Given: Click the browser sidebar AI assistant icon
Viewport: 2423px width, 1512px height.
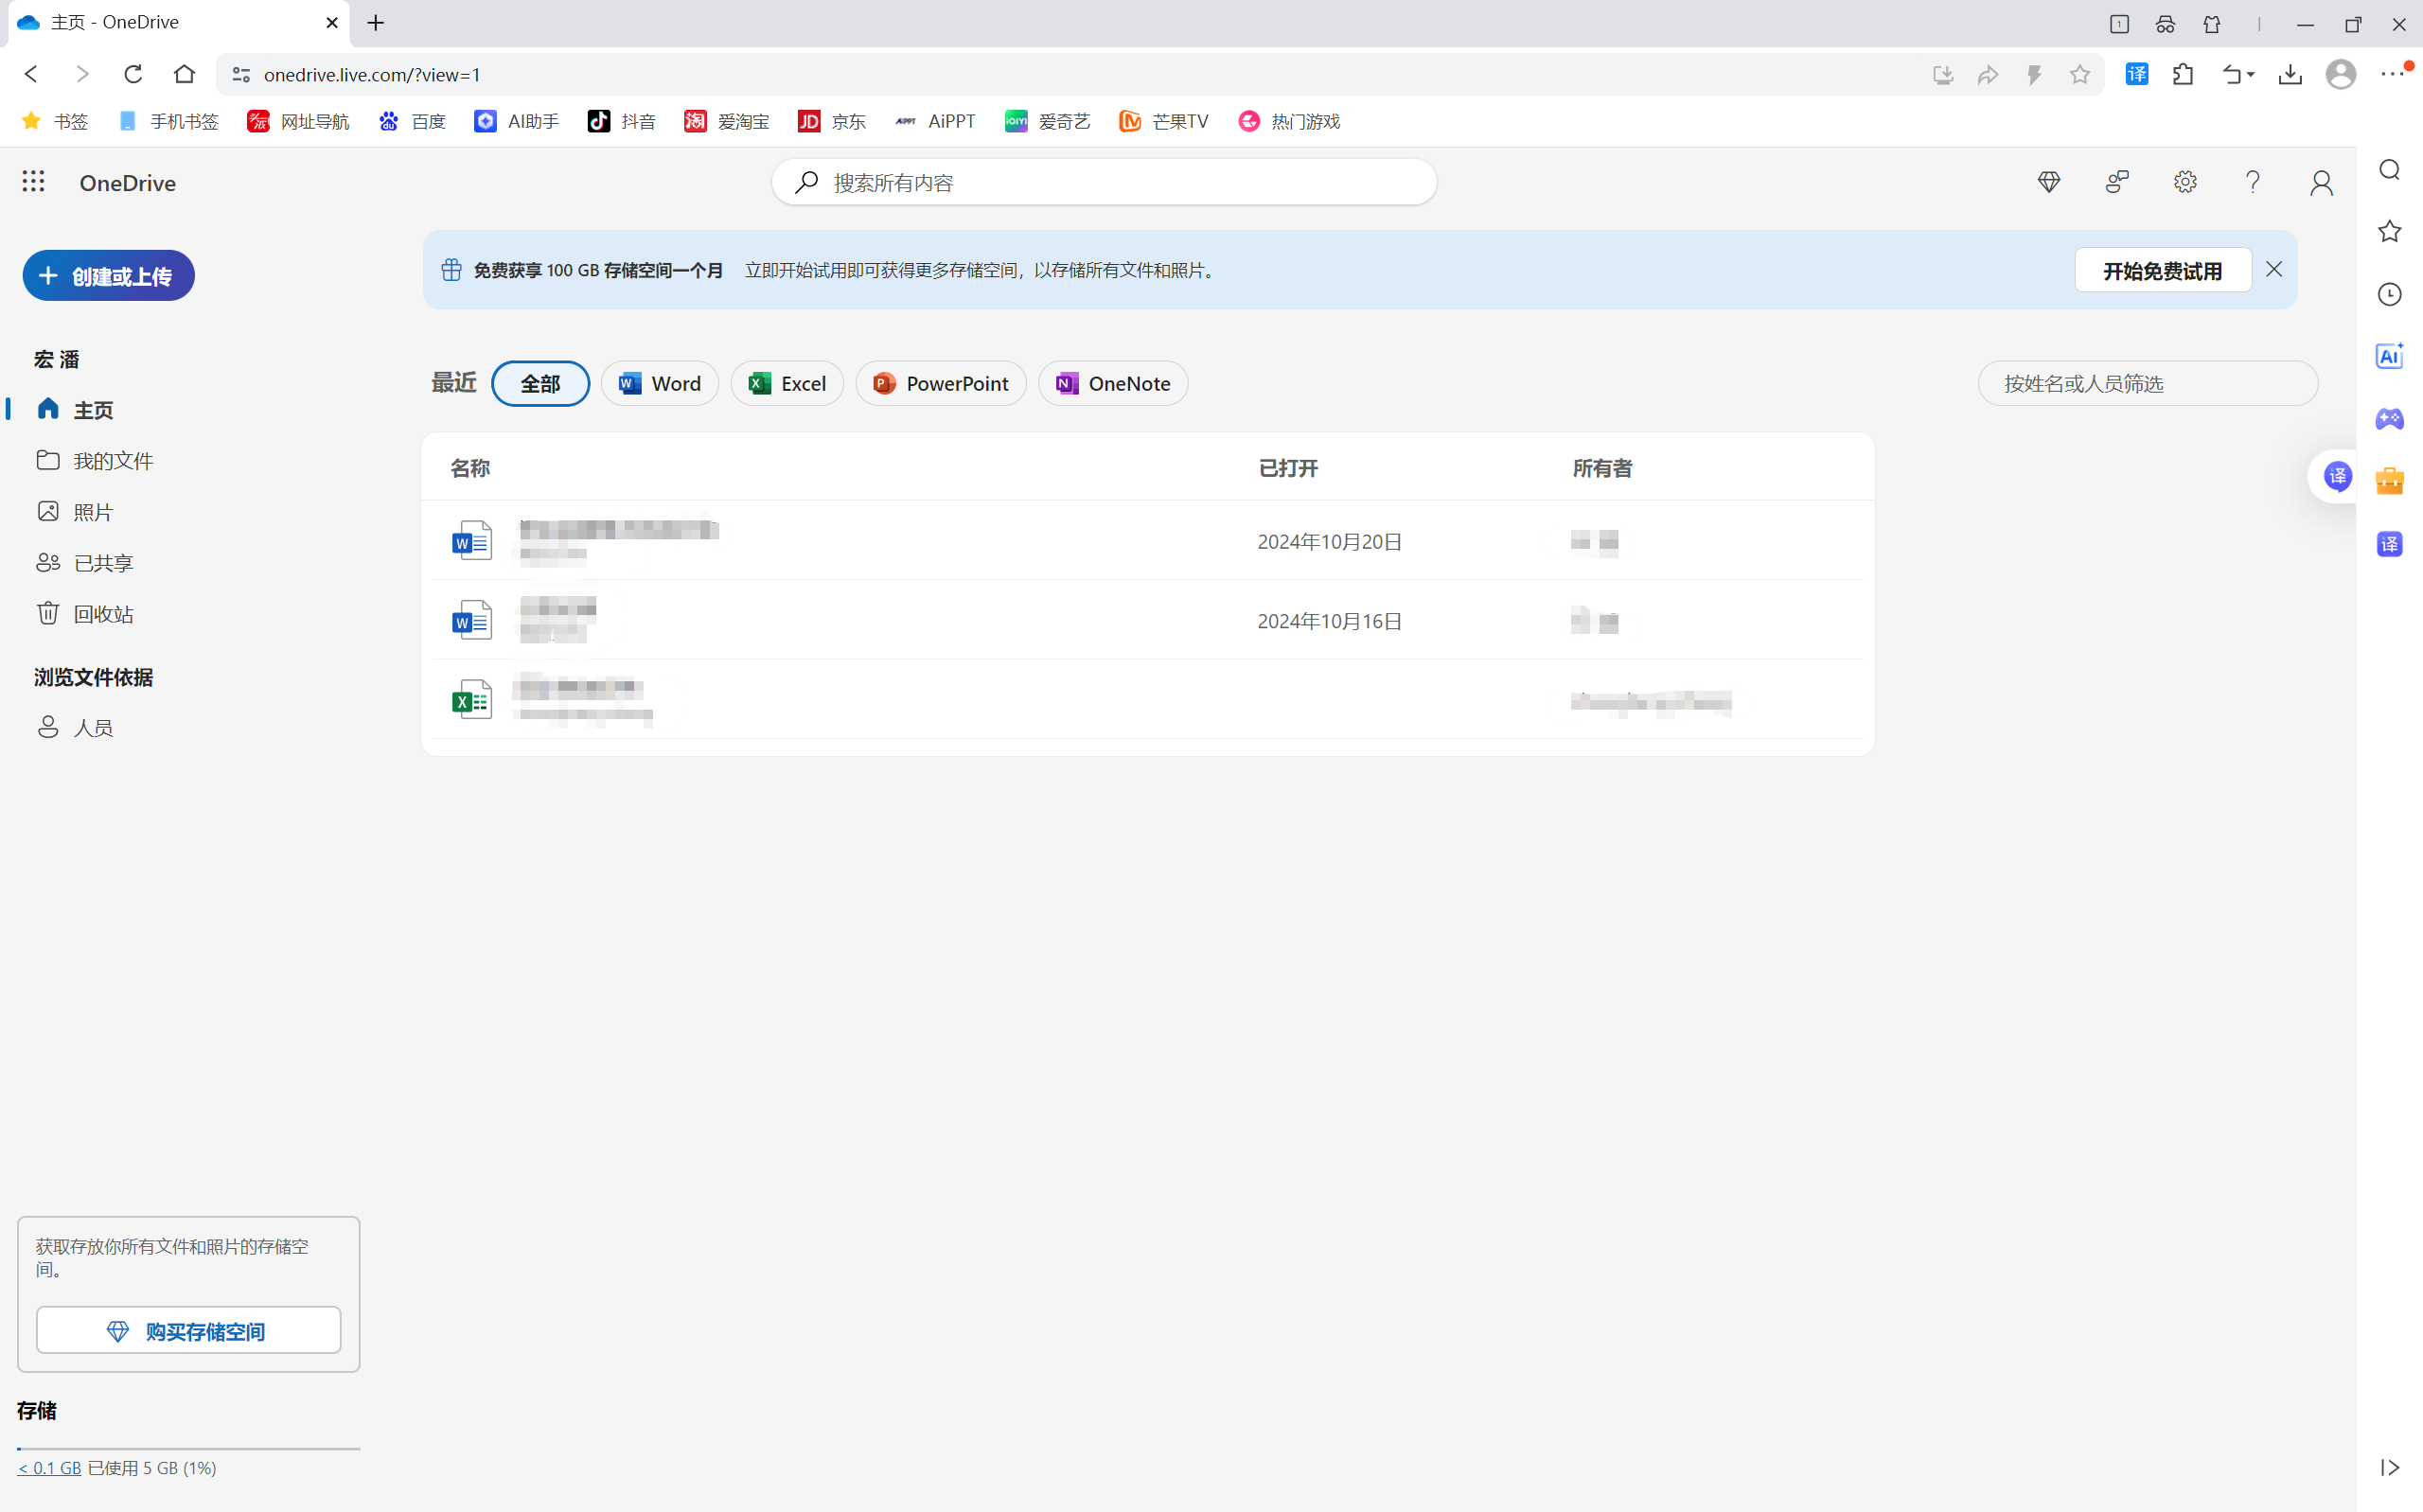Looking at the screenshot, I should point(2389,356).
